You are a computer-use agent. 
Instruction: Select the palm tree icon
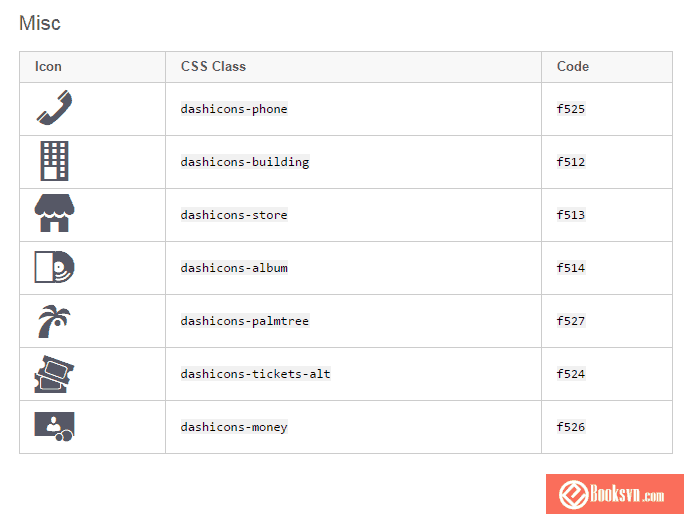click(54, 321)
